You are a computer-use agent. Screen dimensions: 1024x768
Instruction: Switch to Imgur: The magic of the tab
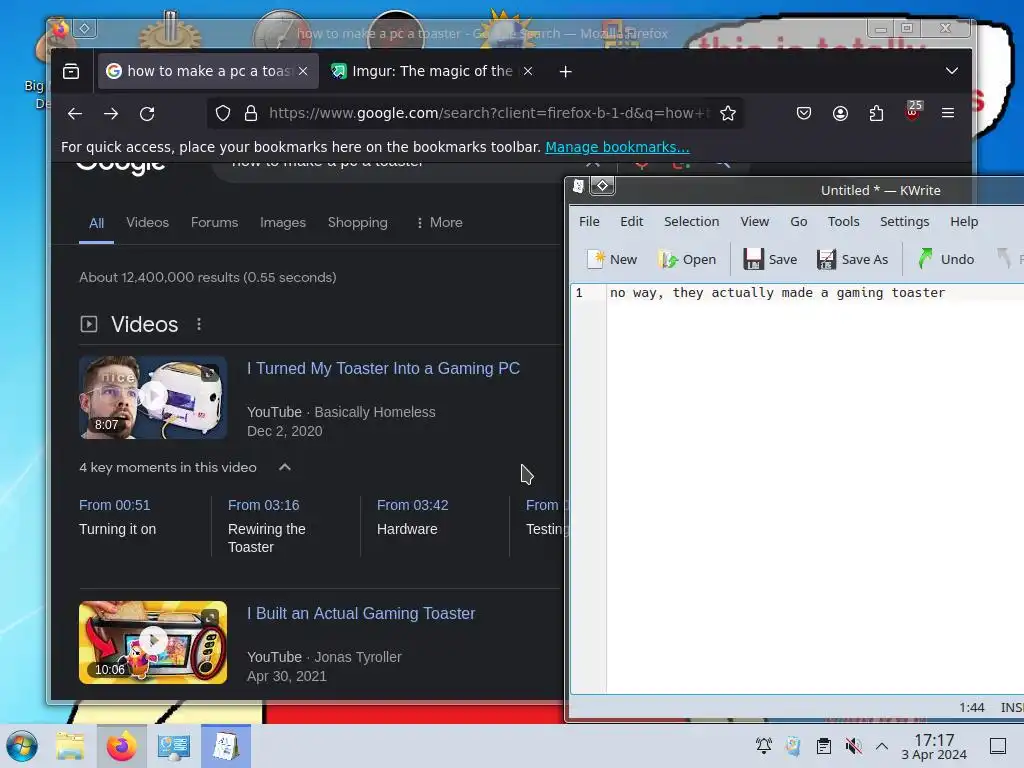pyautogui.click(x=432, y=71)
